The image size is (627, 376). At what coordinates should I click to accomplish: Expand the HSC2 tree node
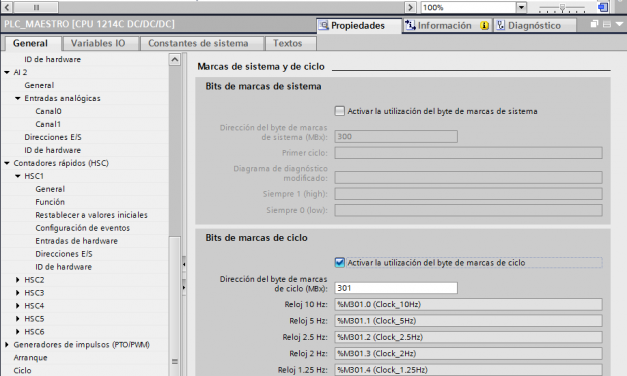(x=18, y=280)
